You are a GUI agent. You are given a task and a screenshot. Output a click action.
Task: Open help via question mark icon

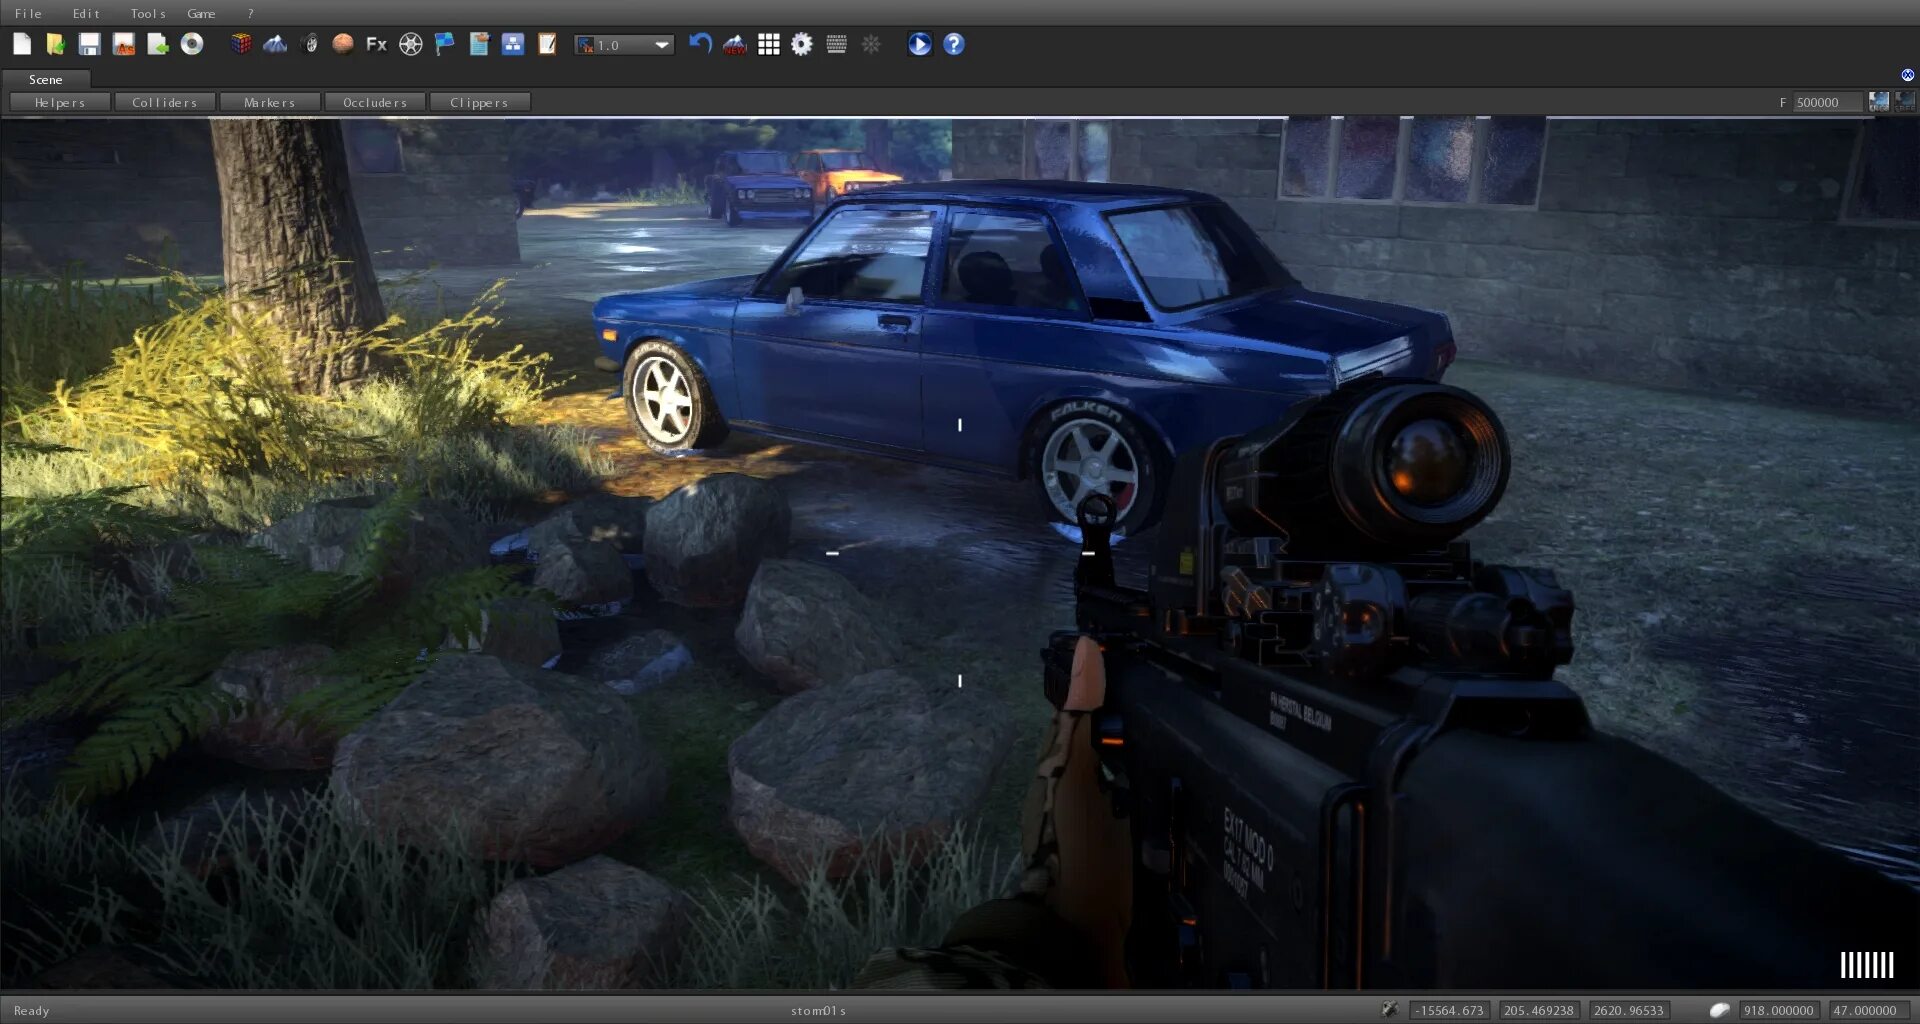coord(954,44)
